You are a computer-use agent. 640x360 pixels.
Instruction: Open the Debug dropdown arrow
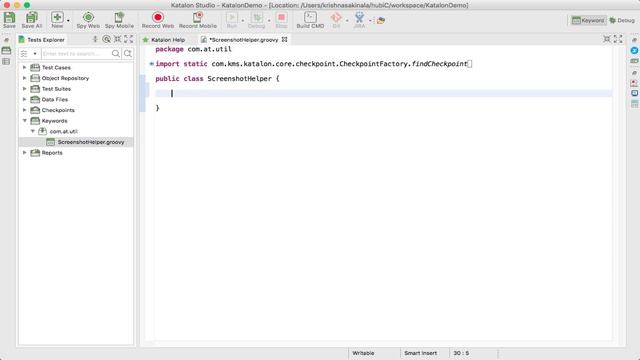269,20
